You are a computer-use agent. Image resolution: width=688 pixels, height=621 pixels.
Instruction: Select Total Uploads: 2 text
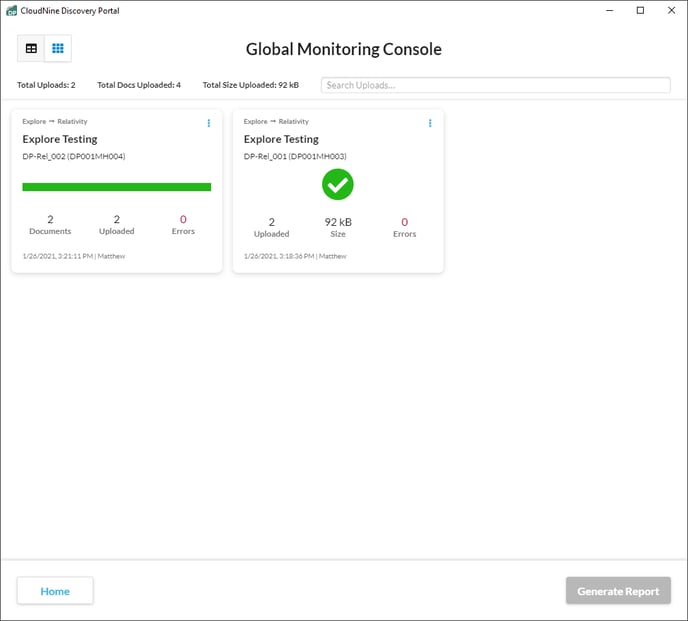[x=46, y=85]
